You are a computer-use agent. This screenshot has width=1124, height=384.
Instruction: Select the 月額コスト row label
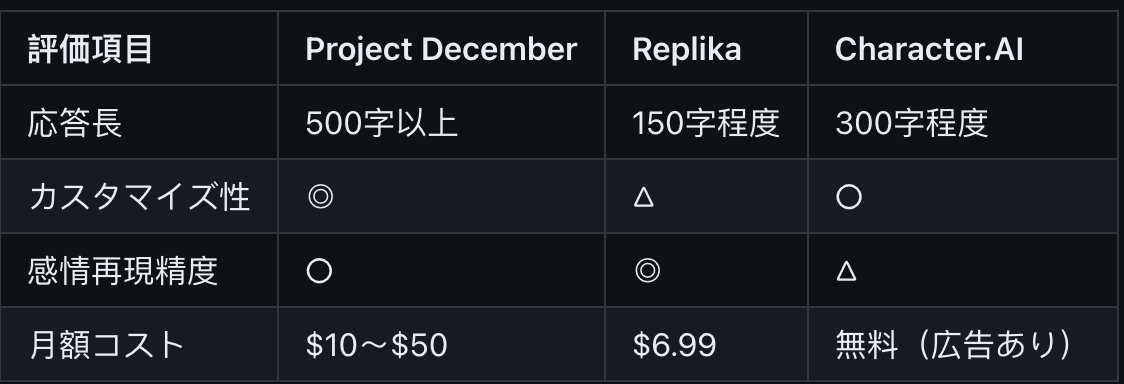pyautogui.click(x=107, y=345)
